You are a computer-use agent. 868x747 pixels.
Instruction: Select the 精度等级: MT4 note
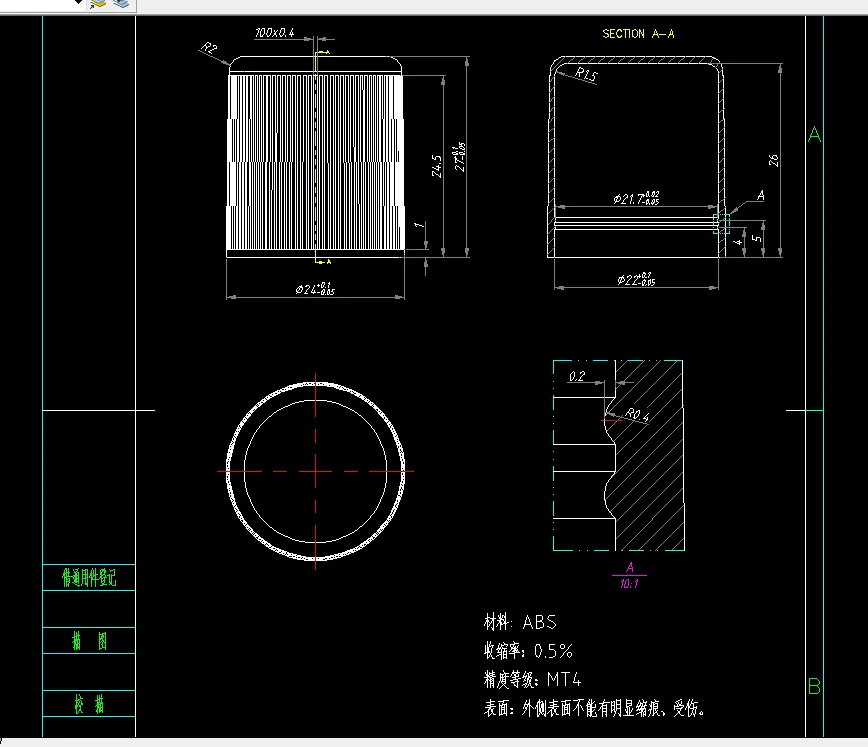[x=533, y=679]
